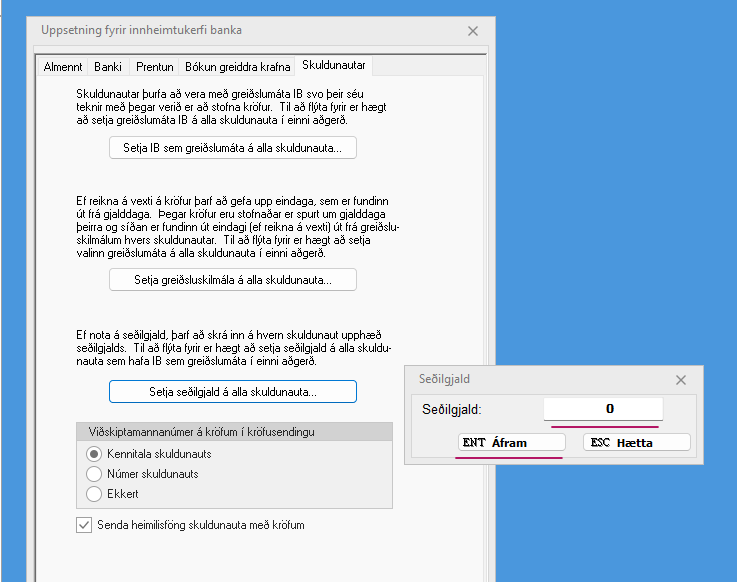Focus the Seðilgjald amount input field
Viewport: 737px width, 582px height.
[x=603, y=409]
